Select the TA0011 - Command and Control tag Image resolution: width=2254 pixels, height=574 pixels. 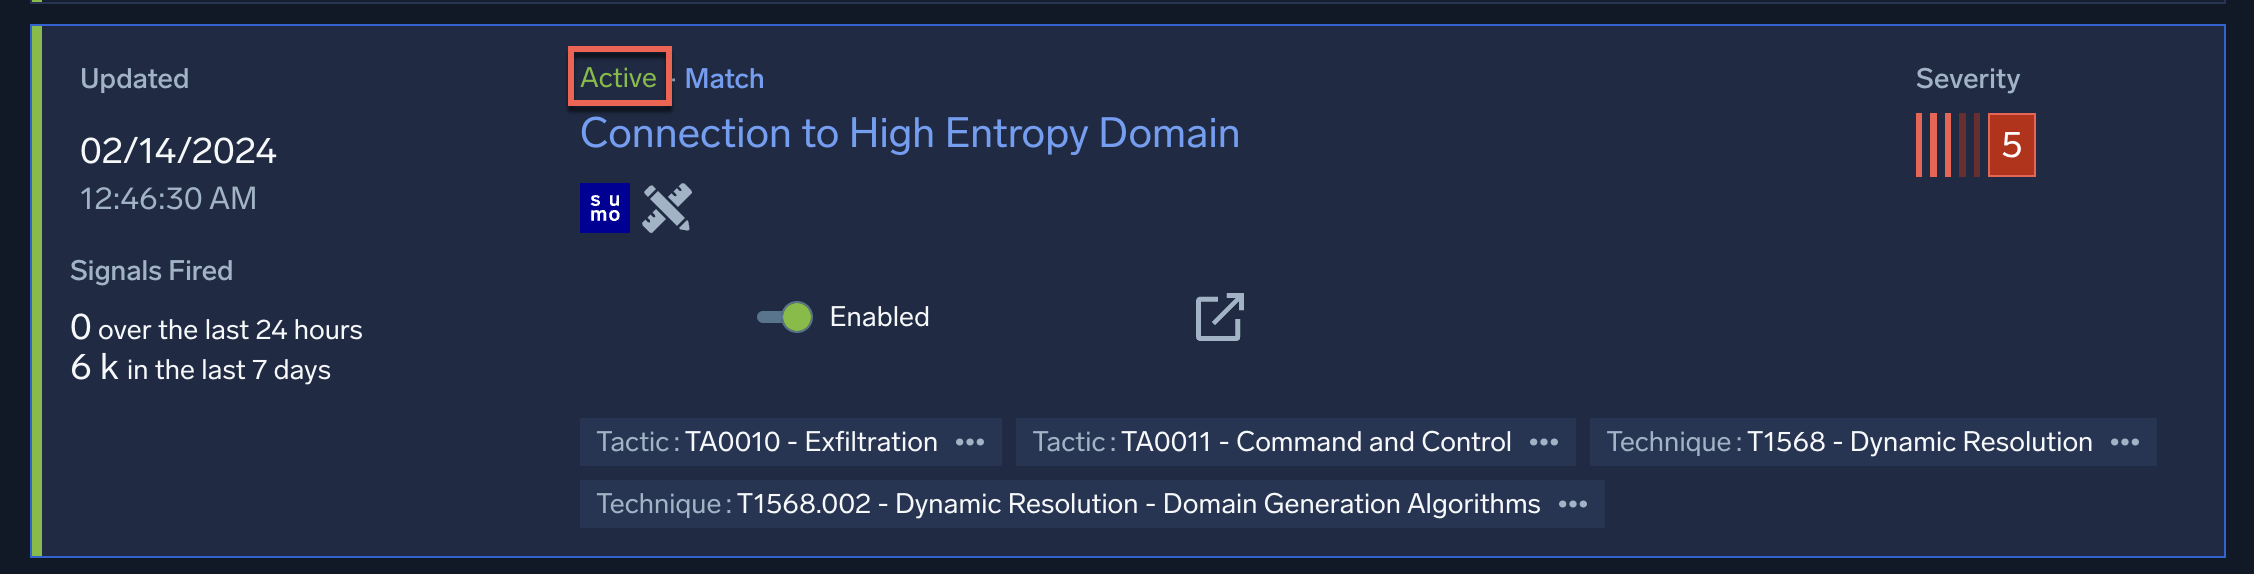coord(1272,442)
